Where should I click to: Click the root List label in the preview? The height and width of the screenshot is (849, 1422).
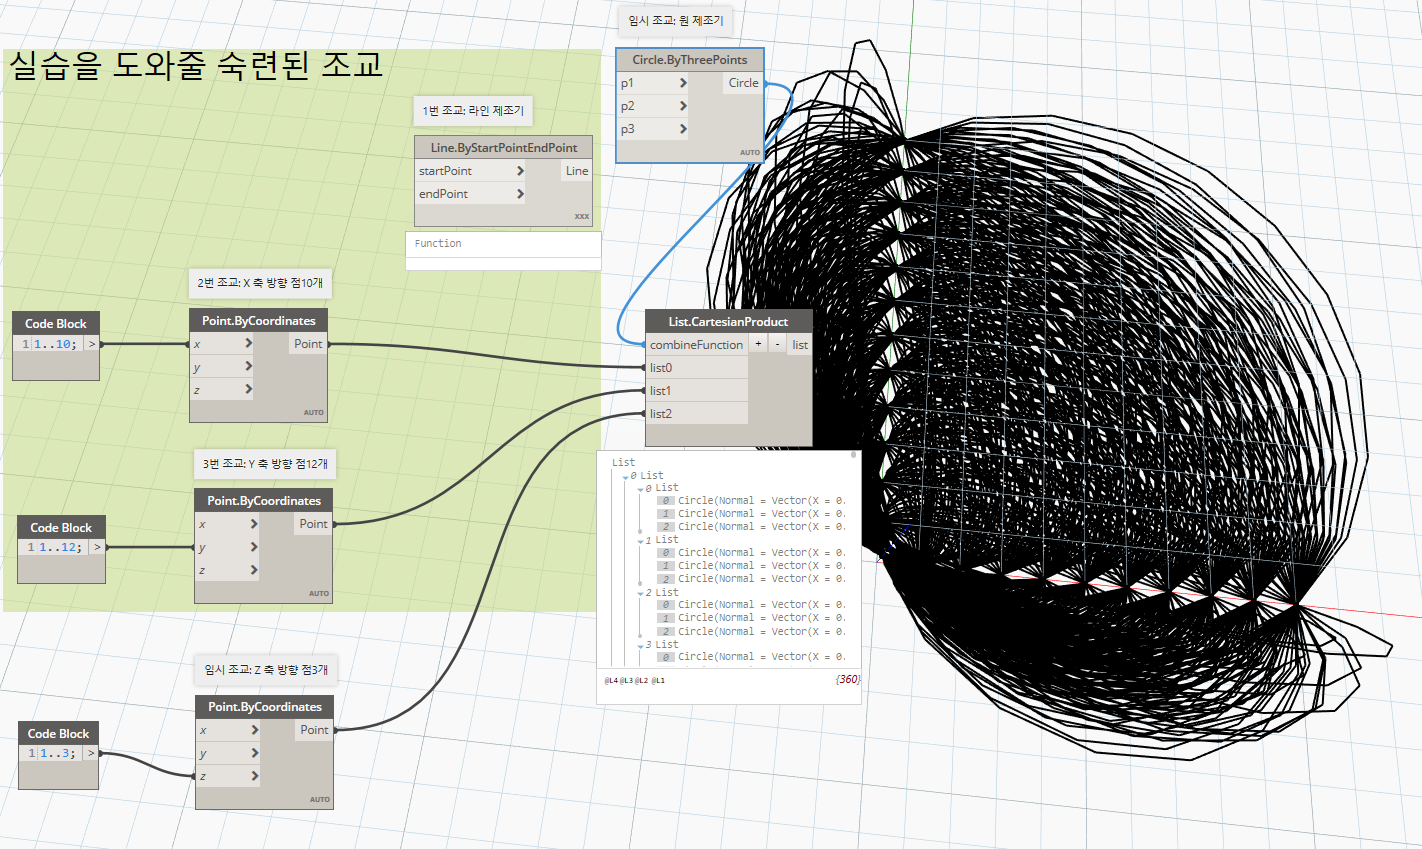click(x=623, y=463)
